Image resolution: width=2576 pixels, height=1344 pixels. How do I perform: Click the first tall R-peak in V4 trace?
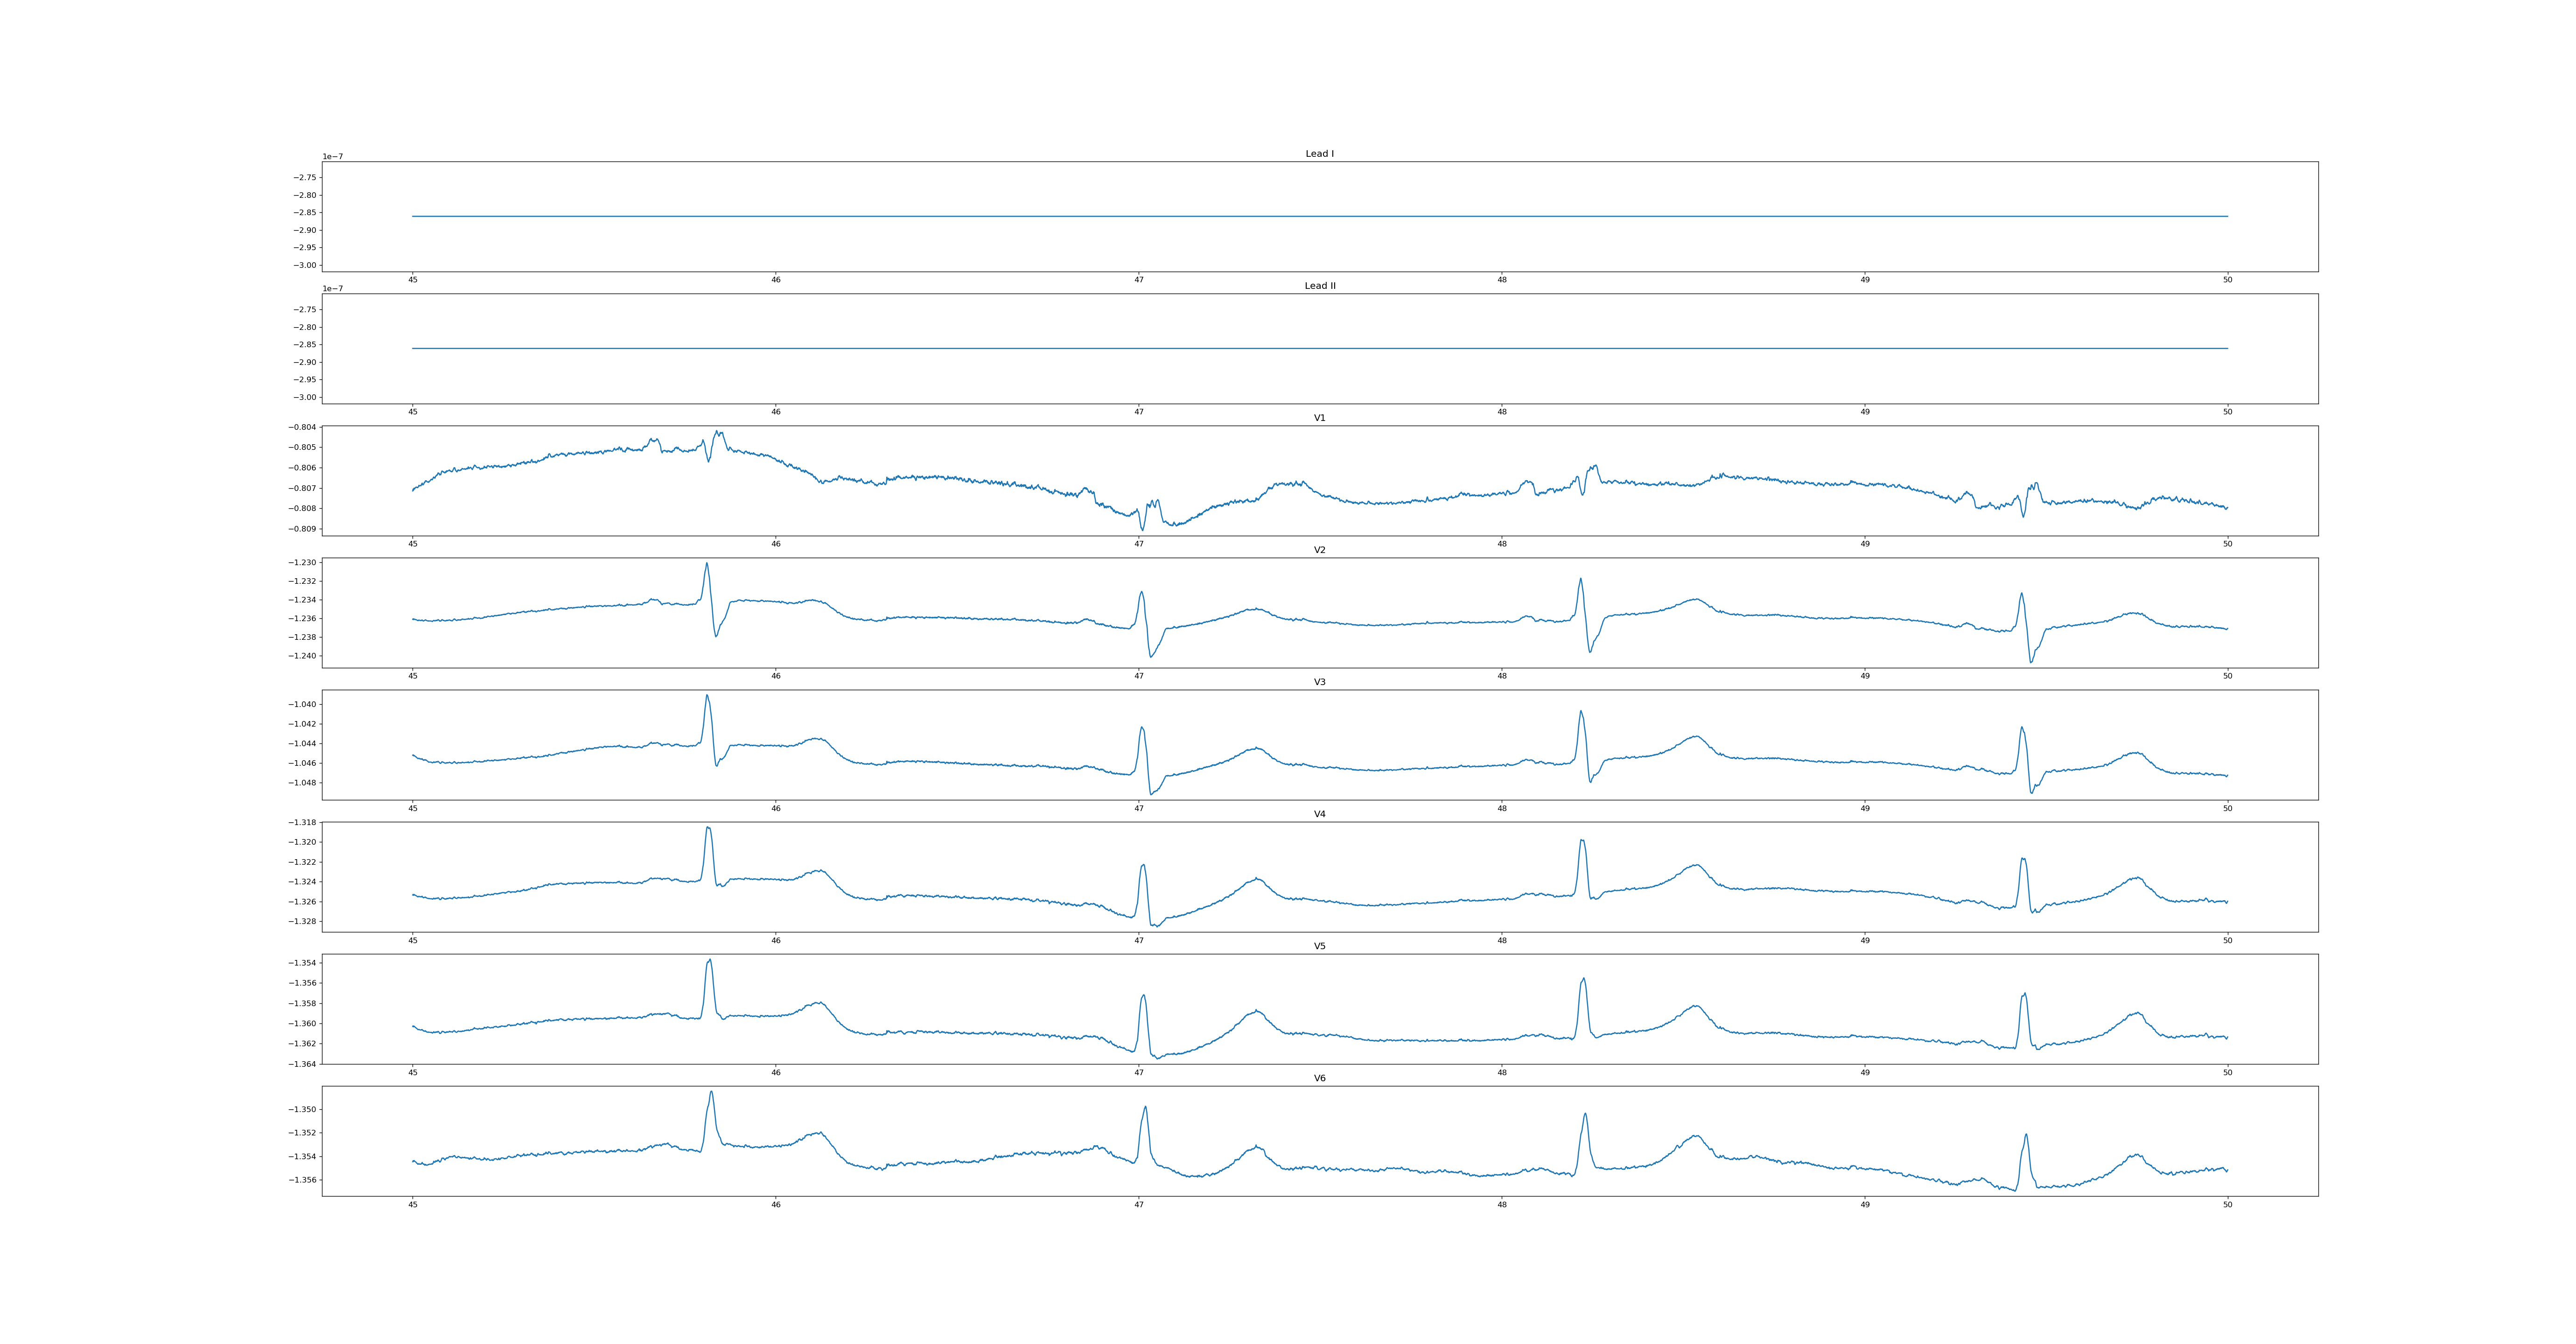click(708, 828)
